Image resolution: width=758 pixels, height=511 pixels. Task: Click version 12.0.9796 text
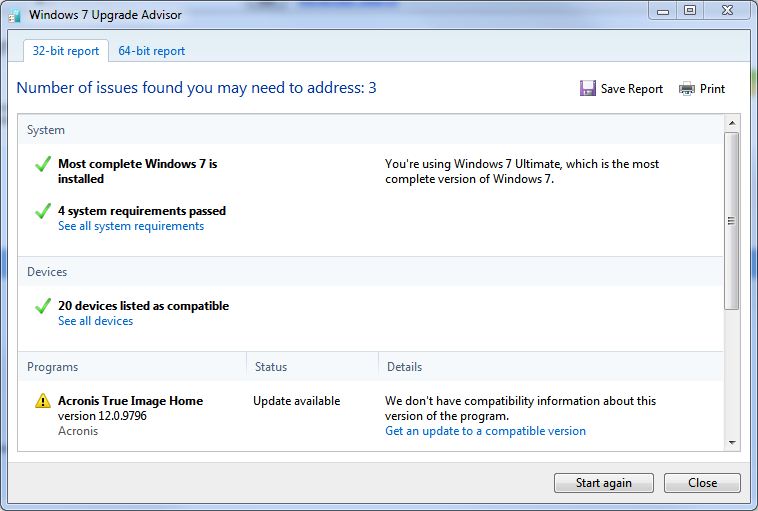point(102,416)
